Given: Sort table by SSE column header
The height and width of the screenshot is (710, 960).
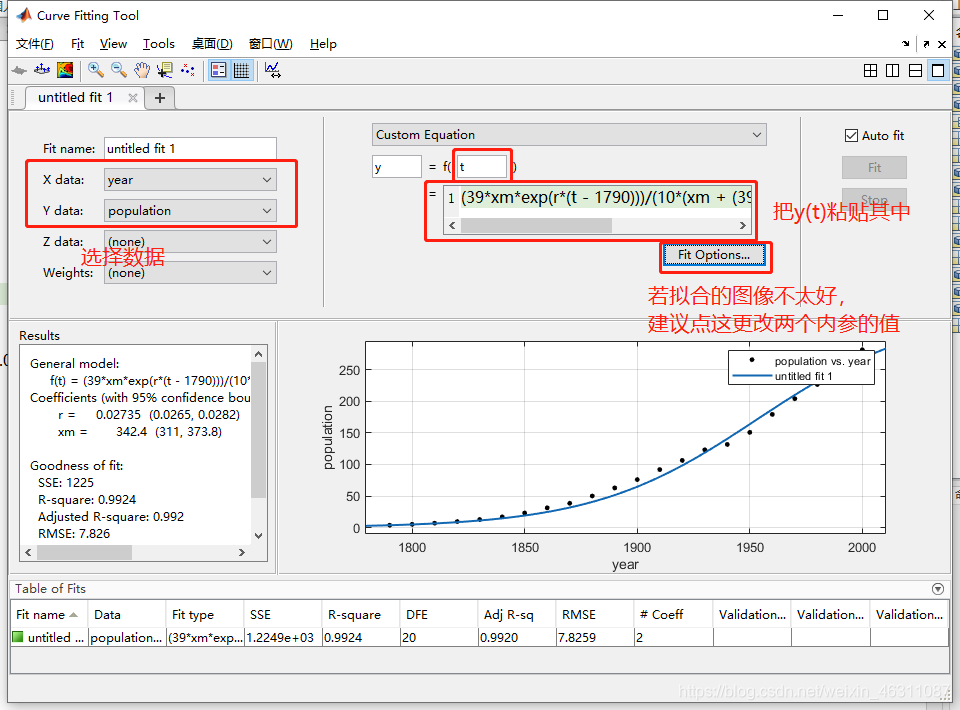Looking at the screenshot, I should [x=283, y=615].
